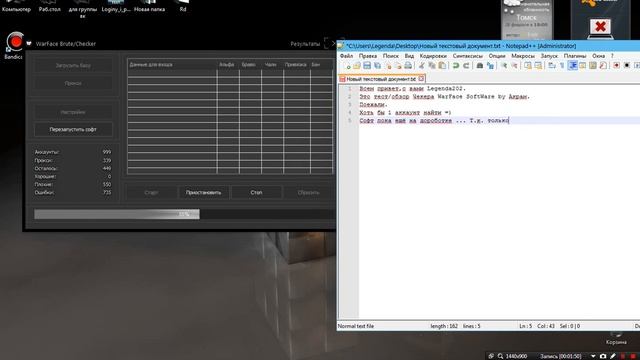The image size is (640, 360).
Task: Zoom out using the toolbar icon
Action: tap(514, 66)
